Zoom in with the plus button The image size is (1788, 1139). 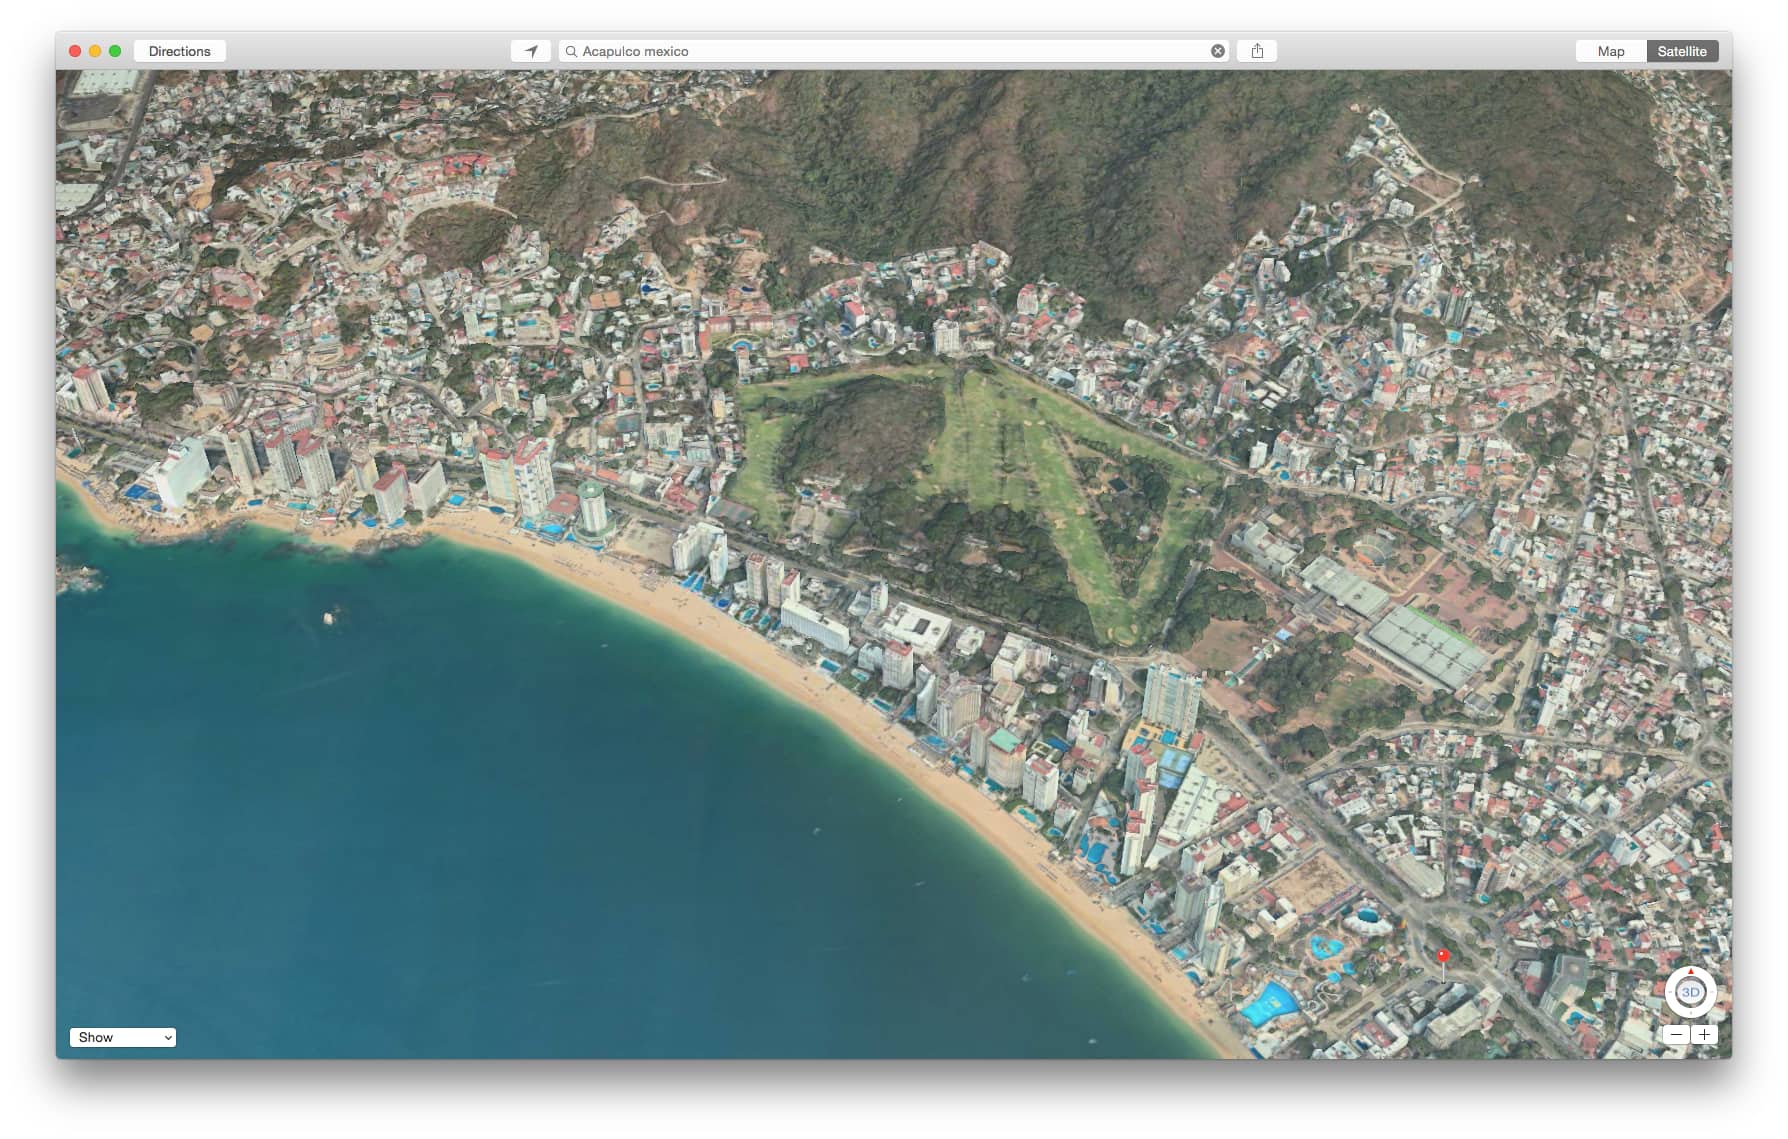coord(1704,1035)
